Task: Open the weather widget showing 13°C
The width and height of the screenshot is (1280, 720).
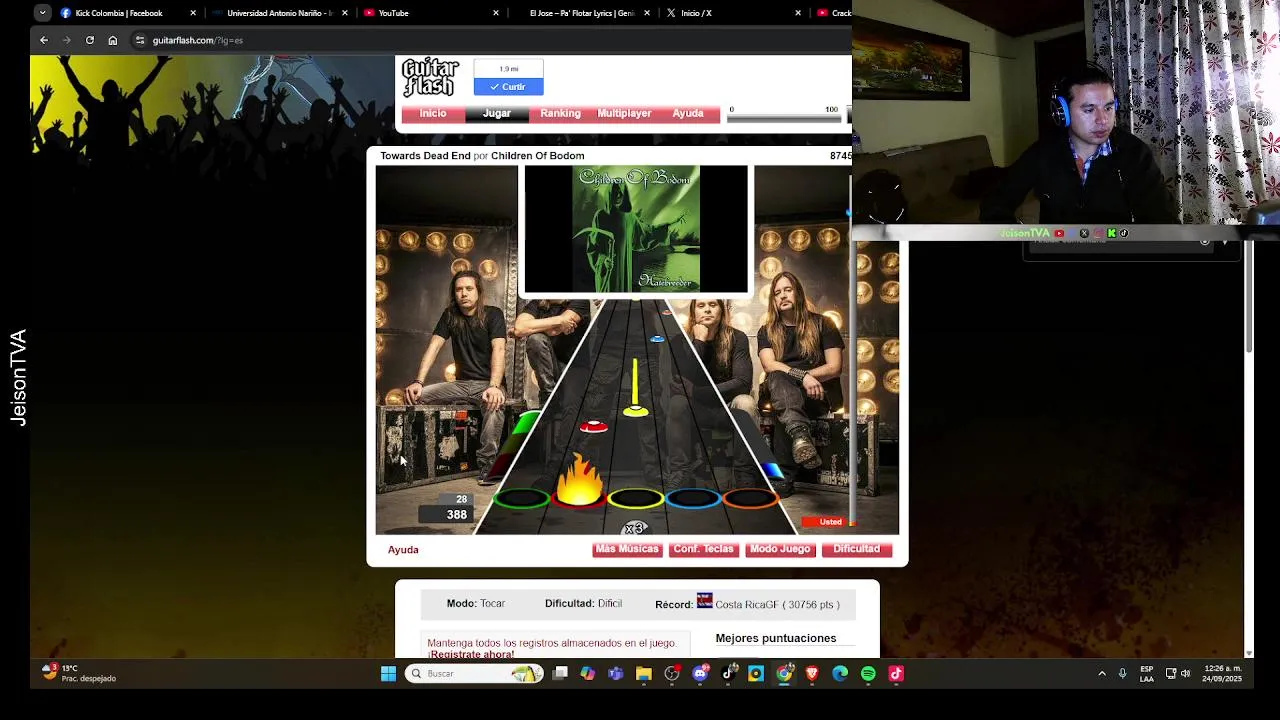Action: point(80,673)
